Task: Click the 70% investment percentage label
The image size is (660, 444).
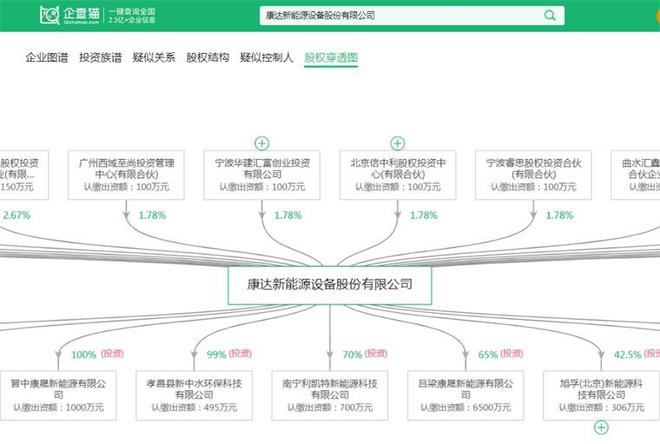Action: point(352,355)
